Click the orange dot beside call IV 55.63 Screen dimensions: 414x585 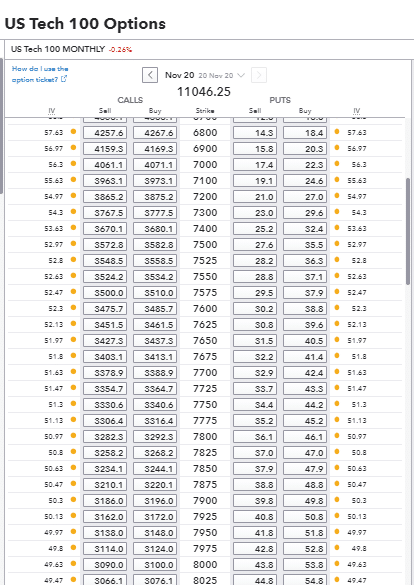[73, 179]
